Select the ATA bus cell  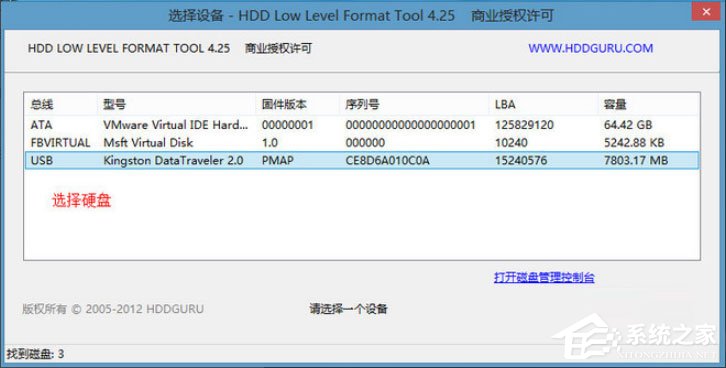pos(41,125)
